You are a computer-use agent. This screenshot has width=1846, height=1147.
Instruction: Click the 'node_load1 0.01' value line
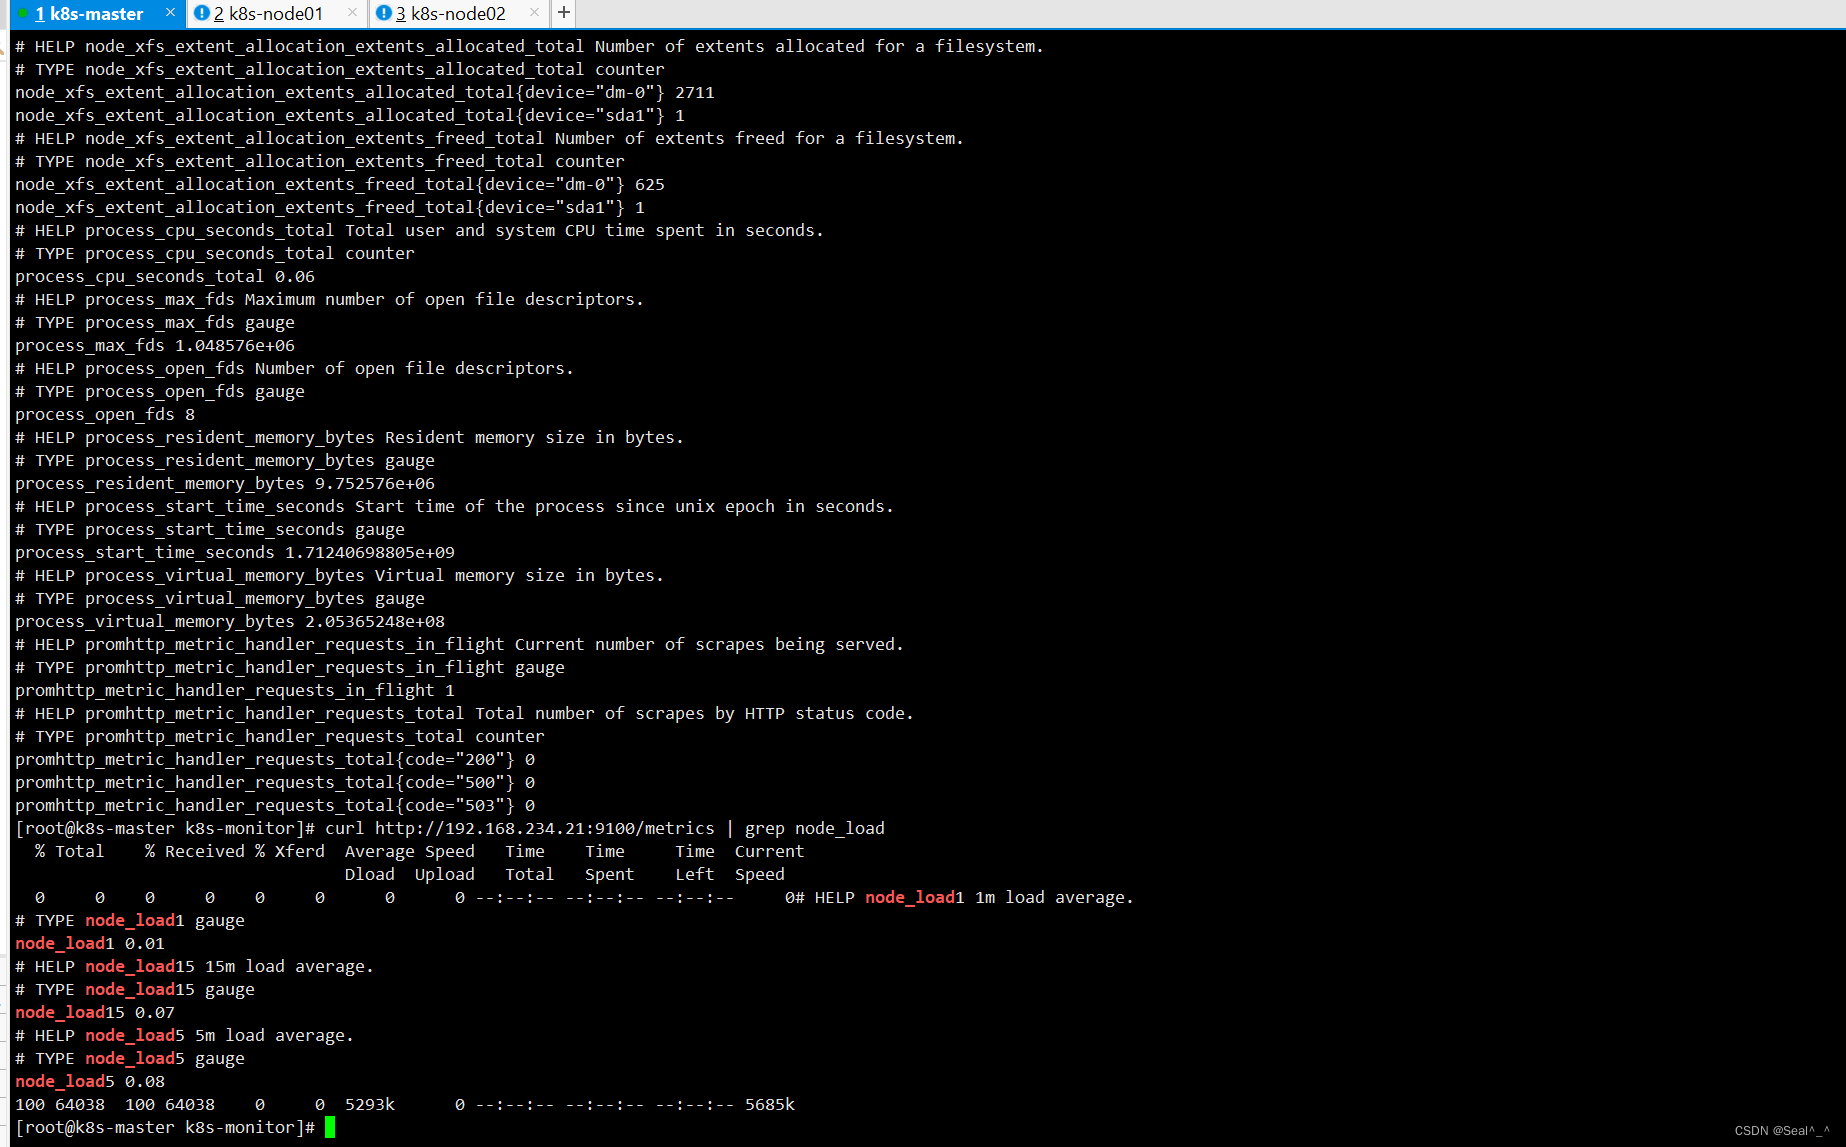point(90,943)
